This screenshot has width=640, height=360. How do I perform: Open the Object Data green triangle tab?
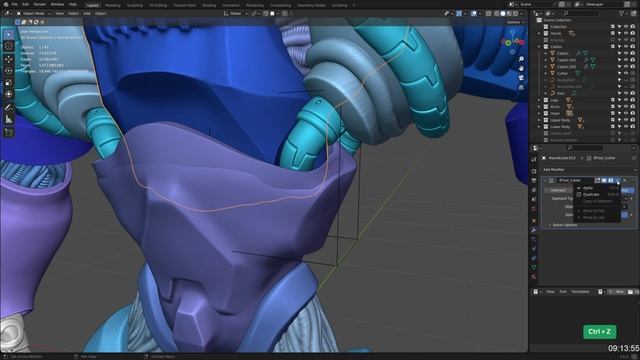pyautogui.click(x=534, y=267)
